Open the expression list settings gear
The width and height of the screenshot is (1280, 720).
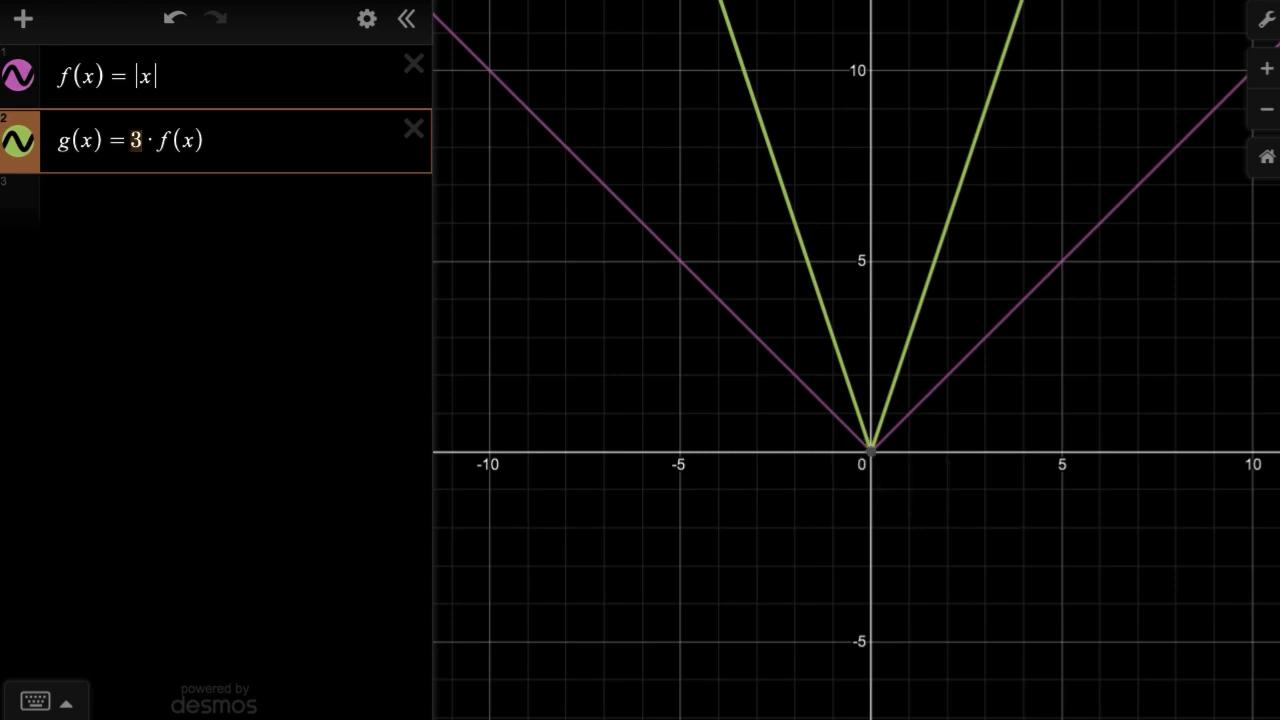367,19
